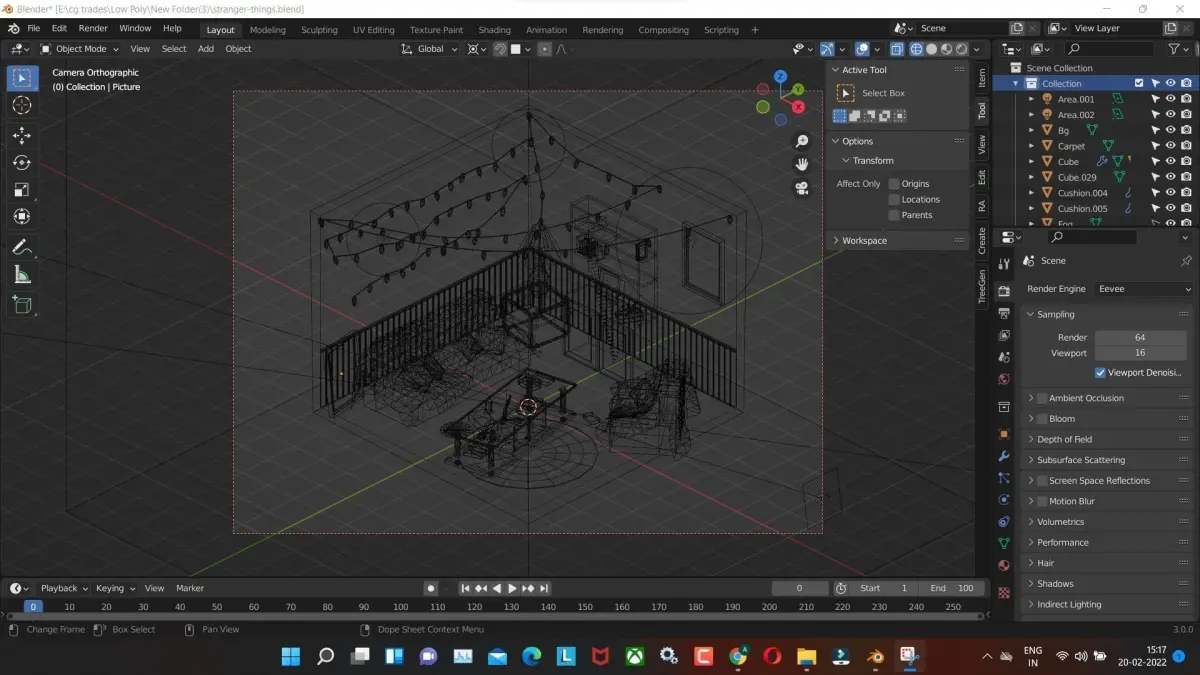Switch to solid viewport shading

(x=931, y=49)
